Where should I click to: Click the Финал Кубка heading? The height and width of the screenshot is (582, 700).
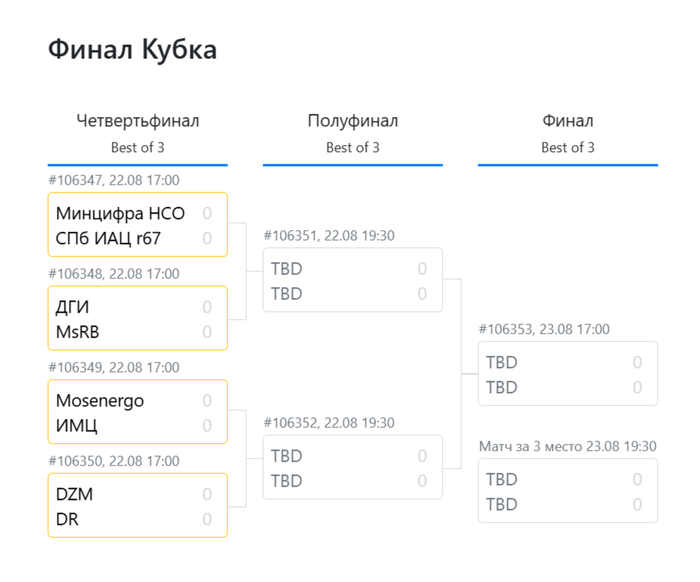133,49
